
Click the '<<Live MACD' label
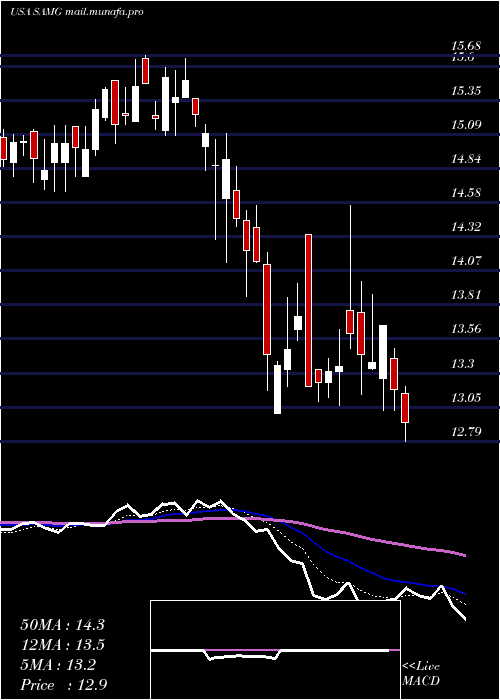421,674
